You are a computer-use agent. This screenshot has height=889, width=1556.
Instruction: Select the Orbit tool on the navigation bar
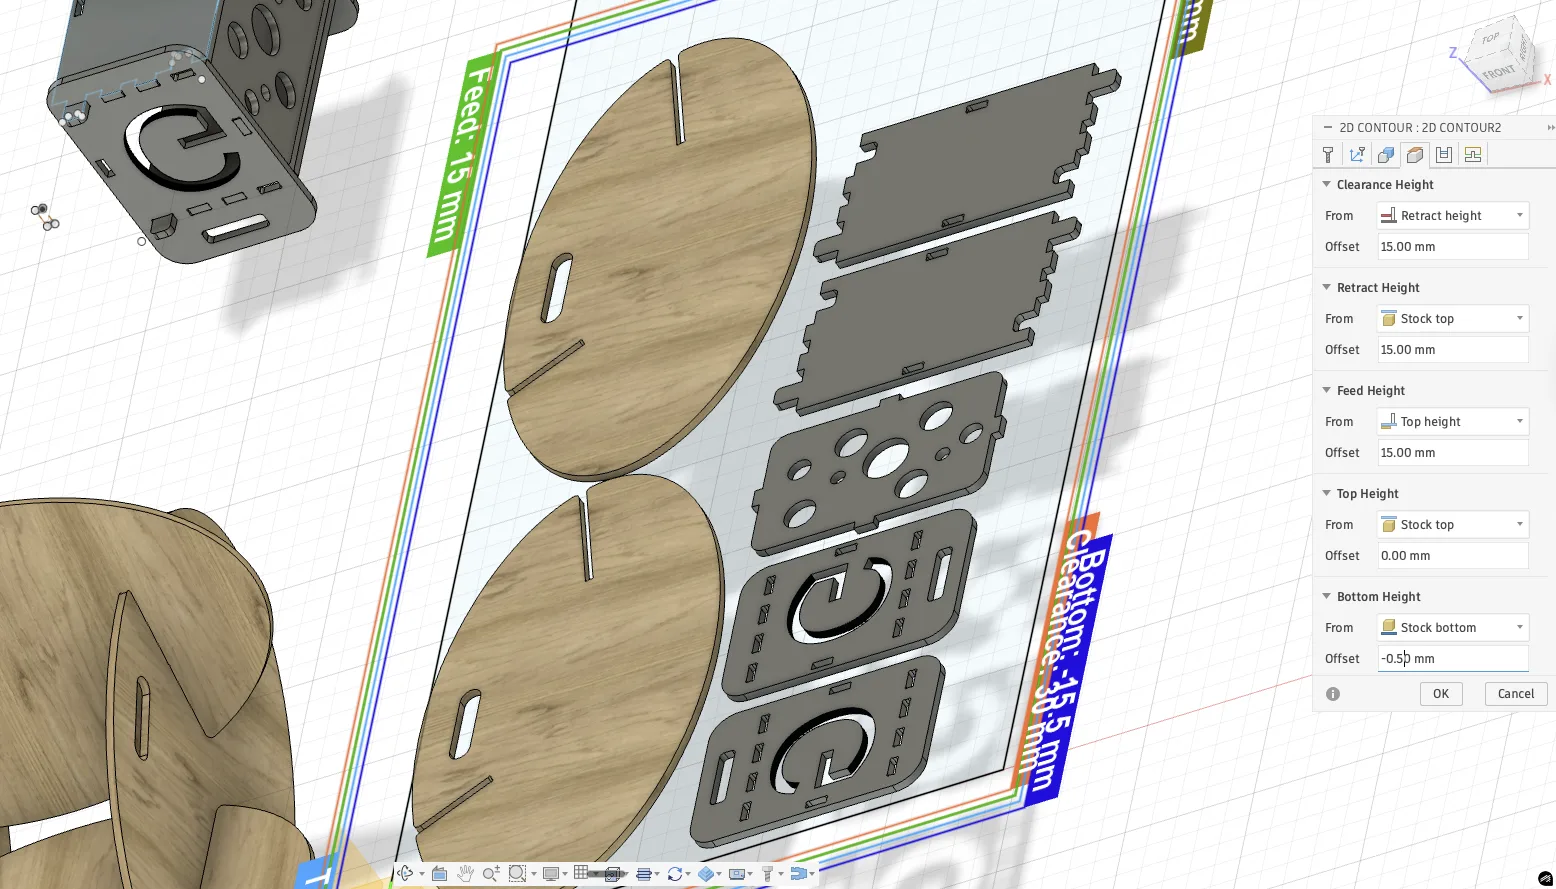tap(406, 873)
